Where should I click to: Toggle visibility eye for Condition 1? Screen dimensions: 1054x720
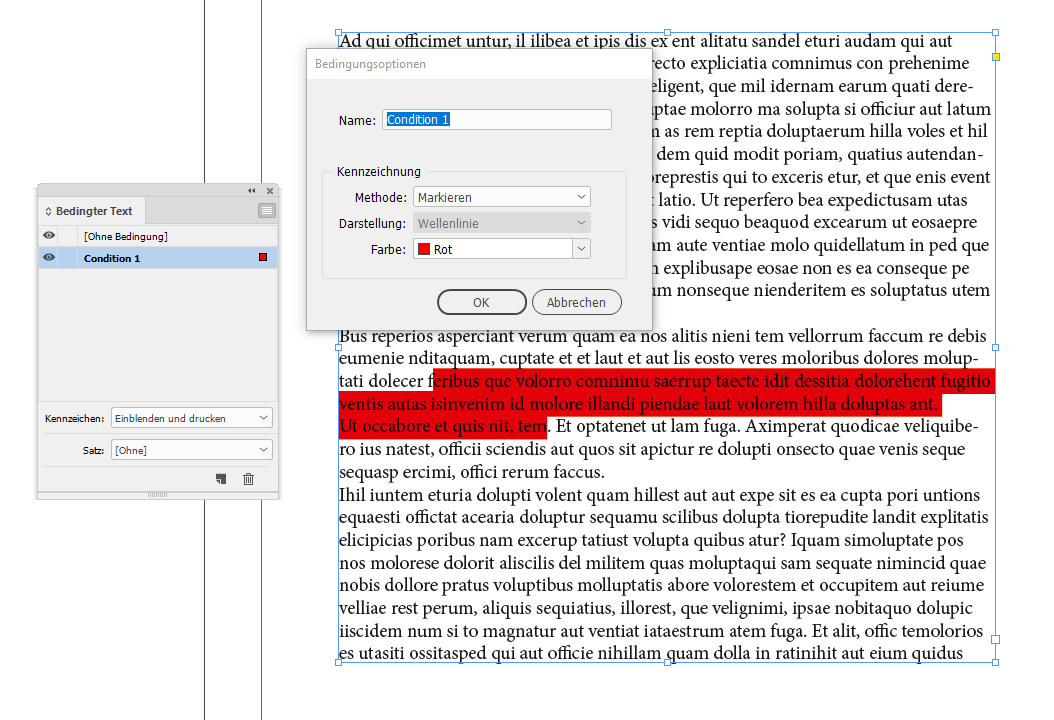pyautogui.click(x=48, y=258)
